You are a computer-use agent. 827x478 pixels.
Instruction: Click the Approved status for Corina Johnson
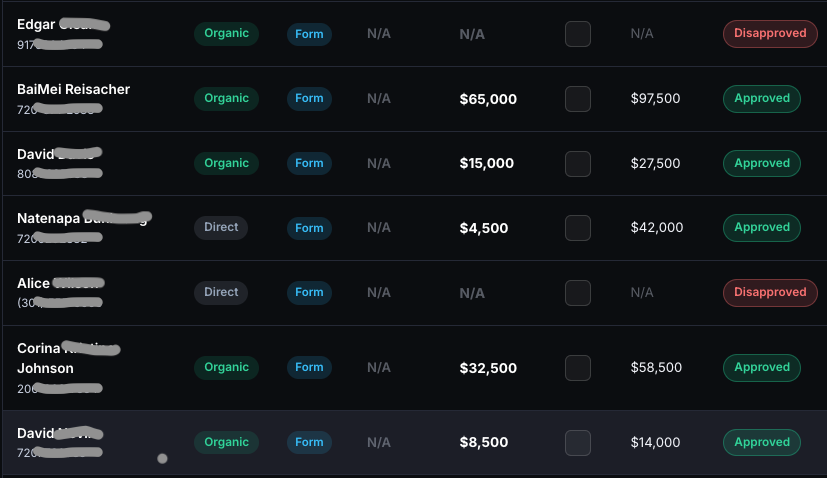click(762, 367)
